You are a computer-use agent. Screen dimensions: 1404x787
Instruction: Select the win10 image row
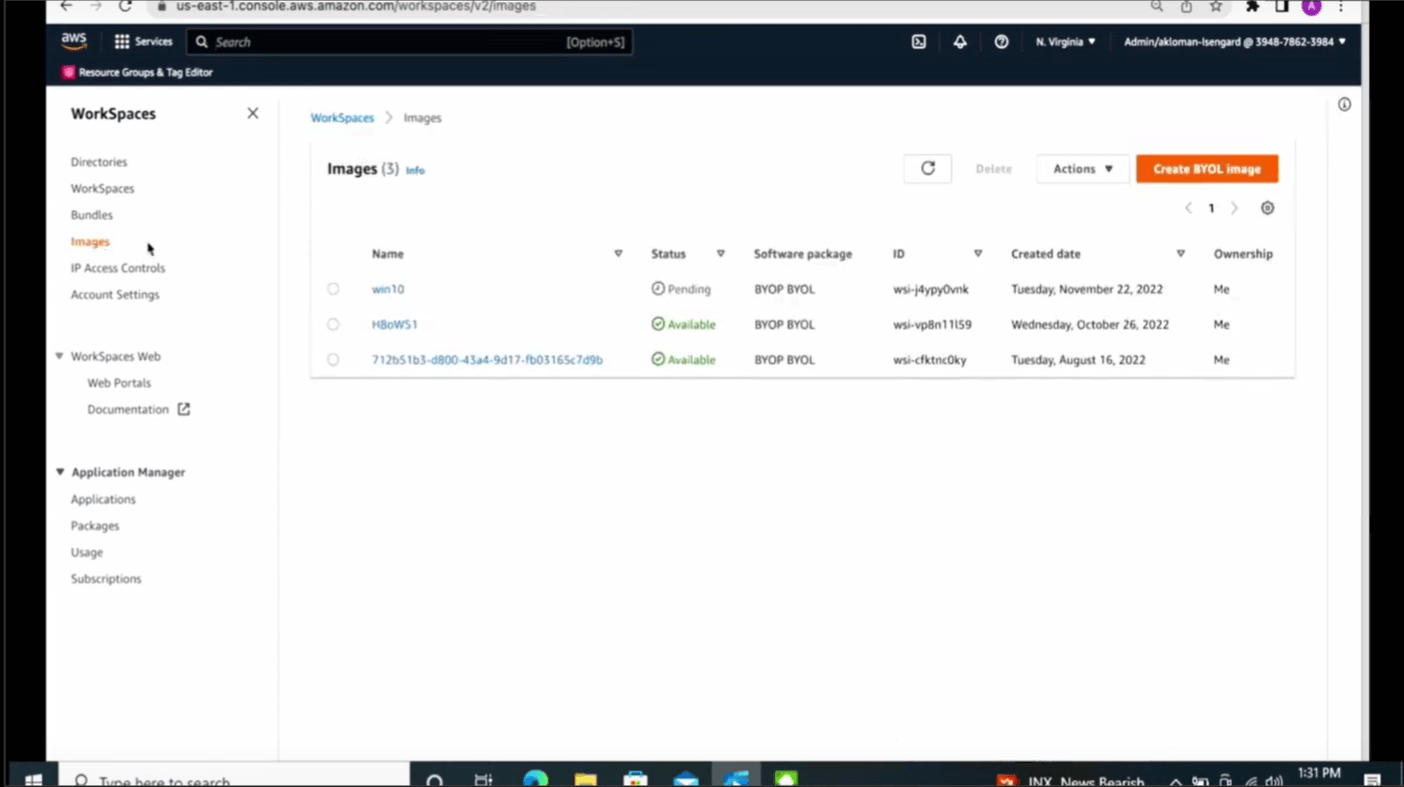[333, 289]
